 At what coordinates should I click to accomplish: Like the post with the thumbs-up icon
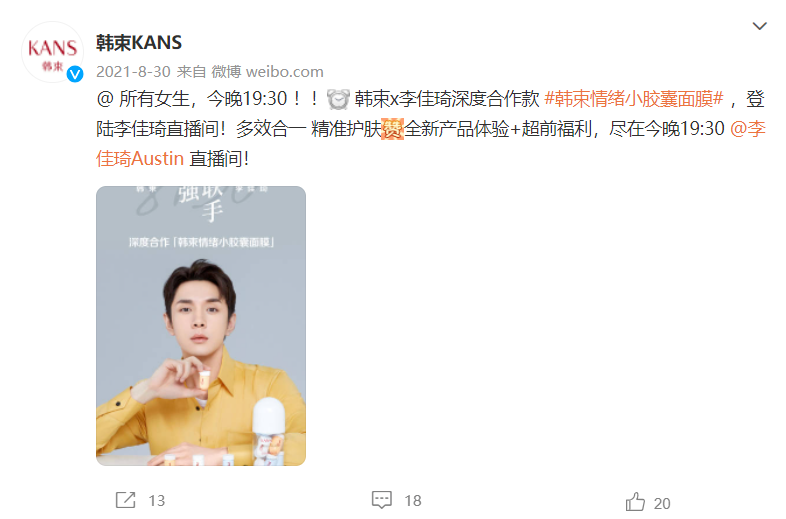(635, 501)
